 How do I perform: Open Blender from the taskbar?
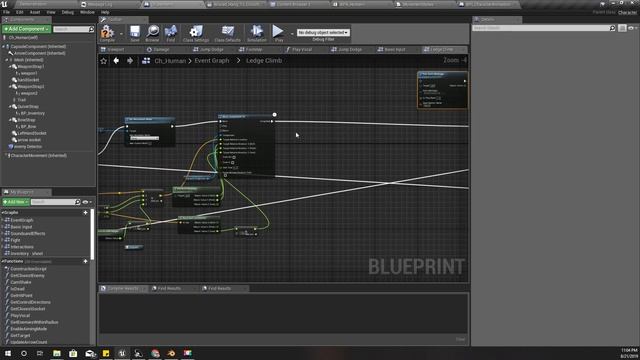click(171, 353)
